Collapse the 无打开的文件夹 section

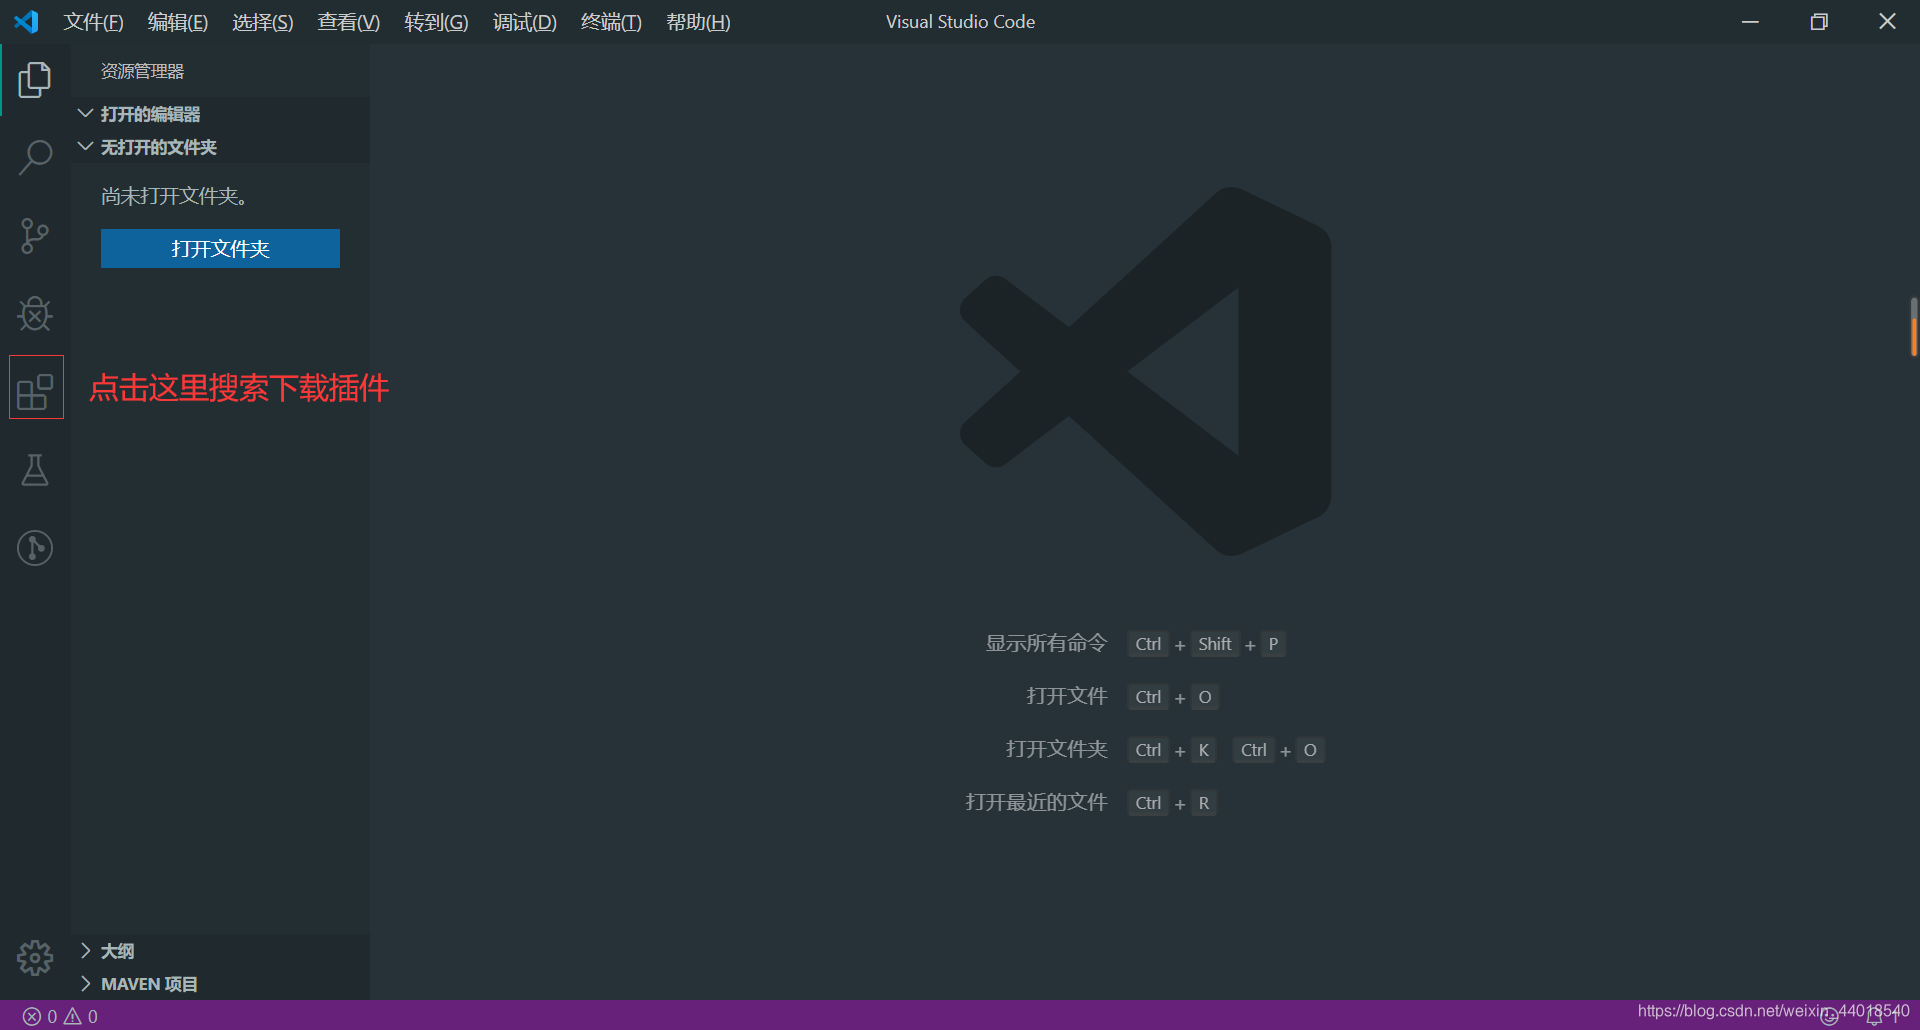click(220, 147)
